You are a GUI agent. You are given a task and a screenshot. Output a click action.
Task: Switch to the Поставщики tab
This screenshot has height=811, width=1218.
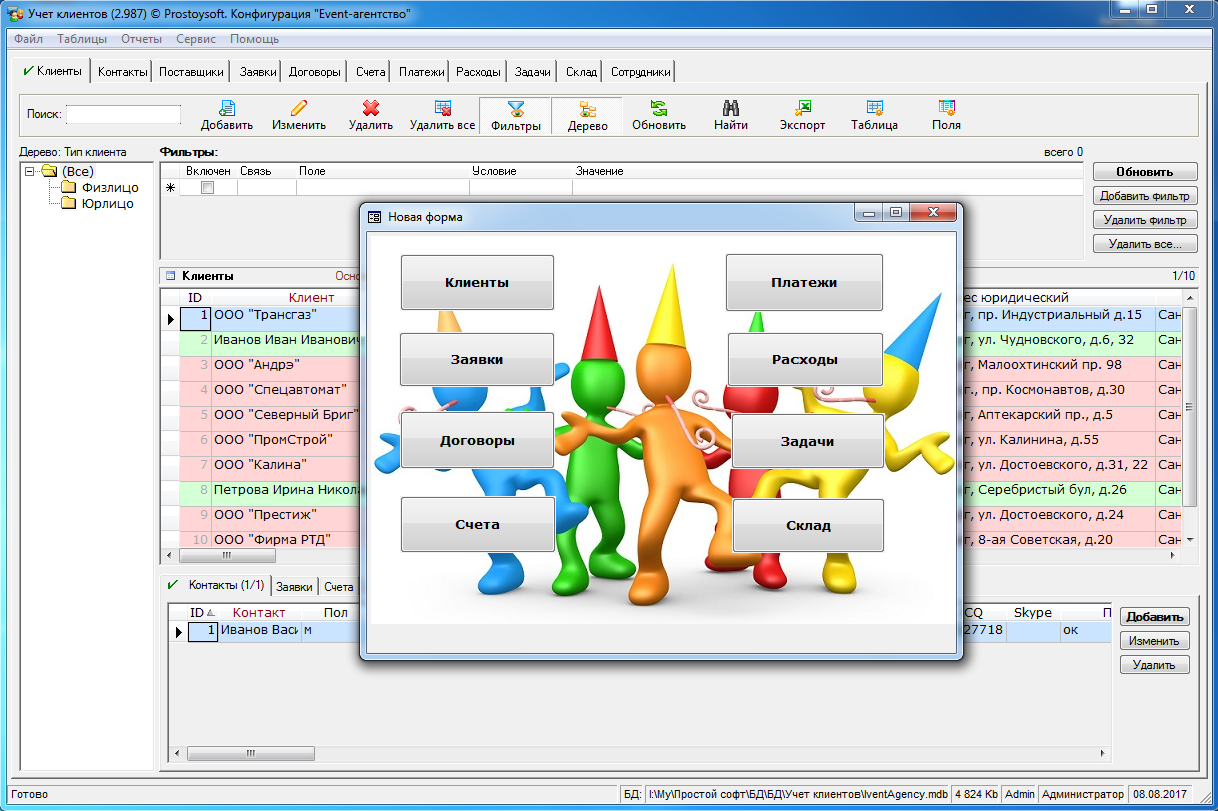[x=191, y=72]
